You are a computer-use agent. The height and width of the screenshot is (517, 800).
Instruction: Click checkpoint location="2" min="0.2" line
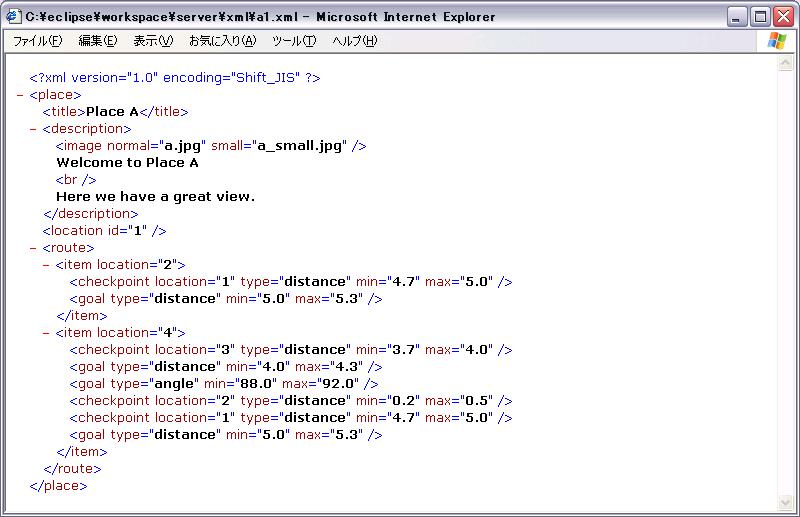[x=291, y=401]
